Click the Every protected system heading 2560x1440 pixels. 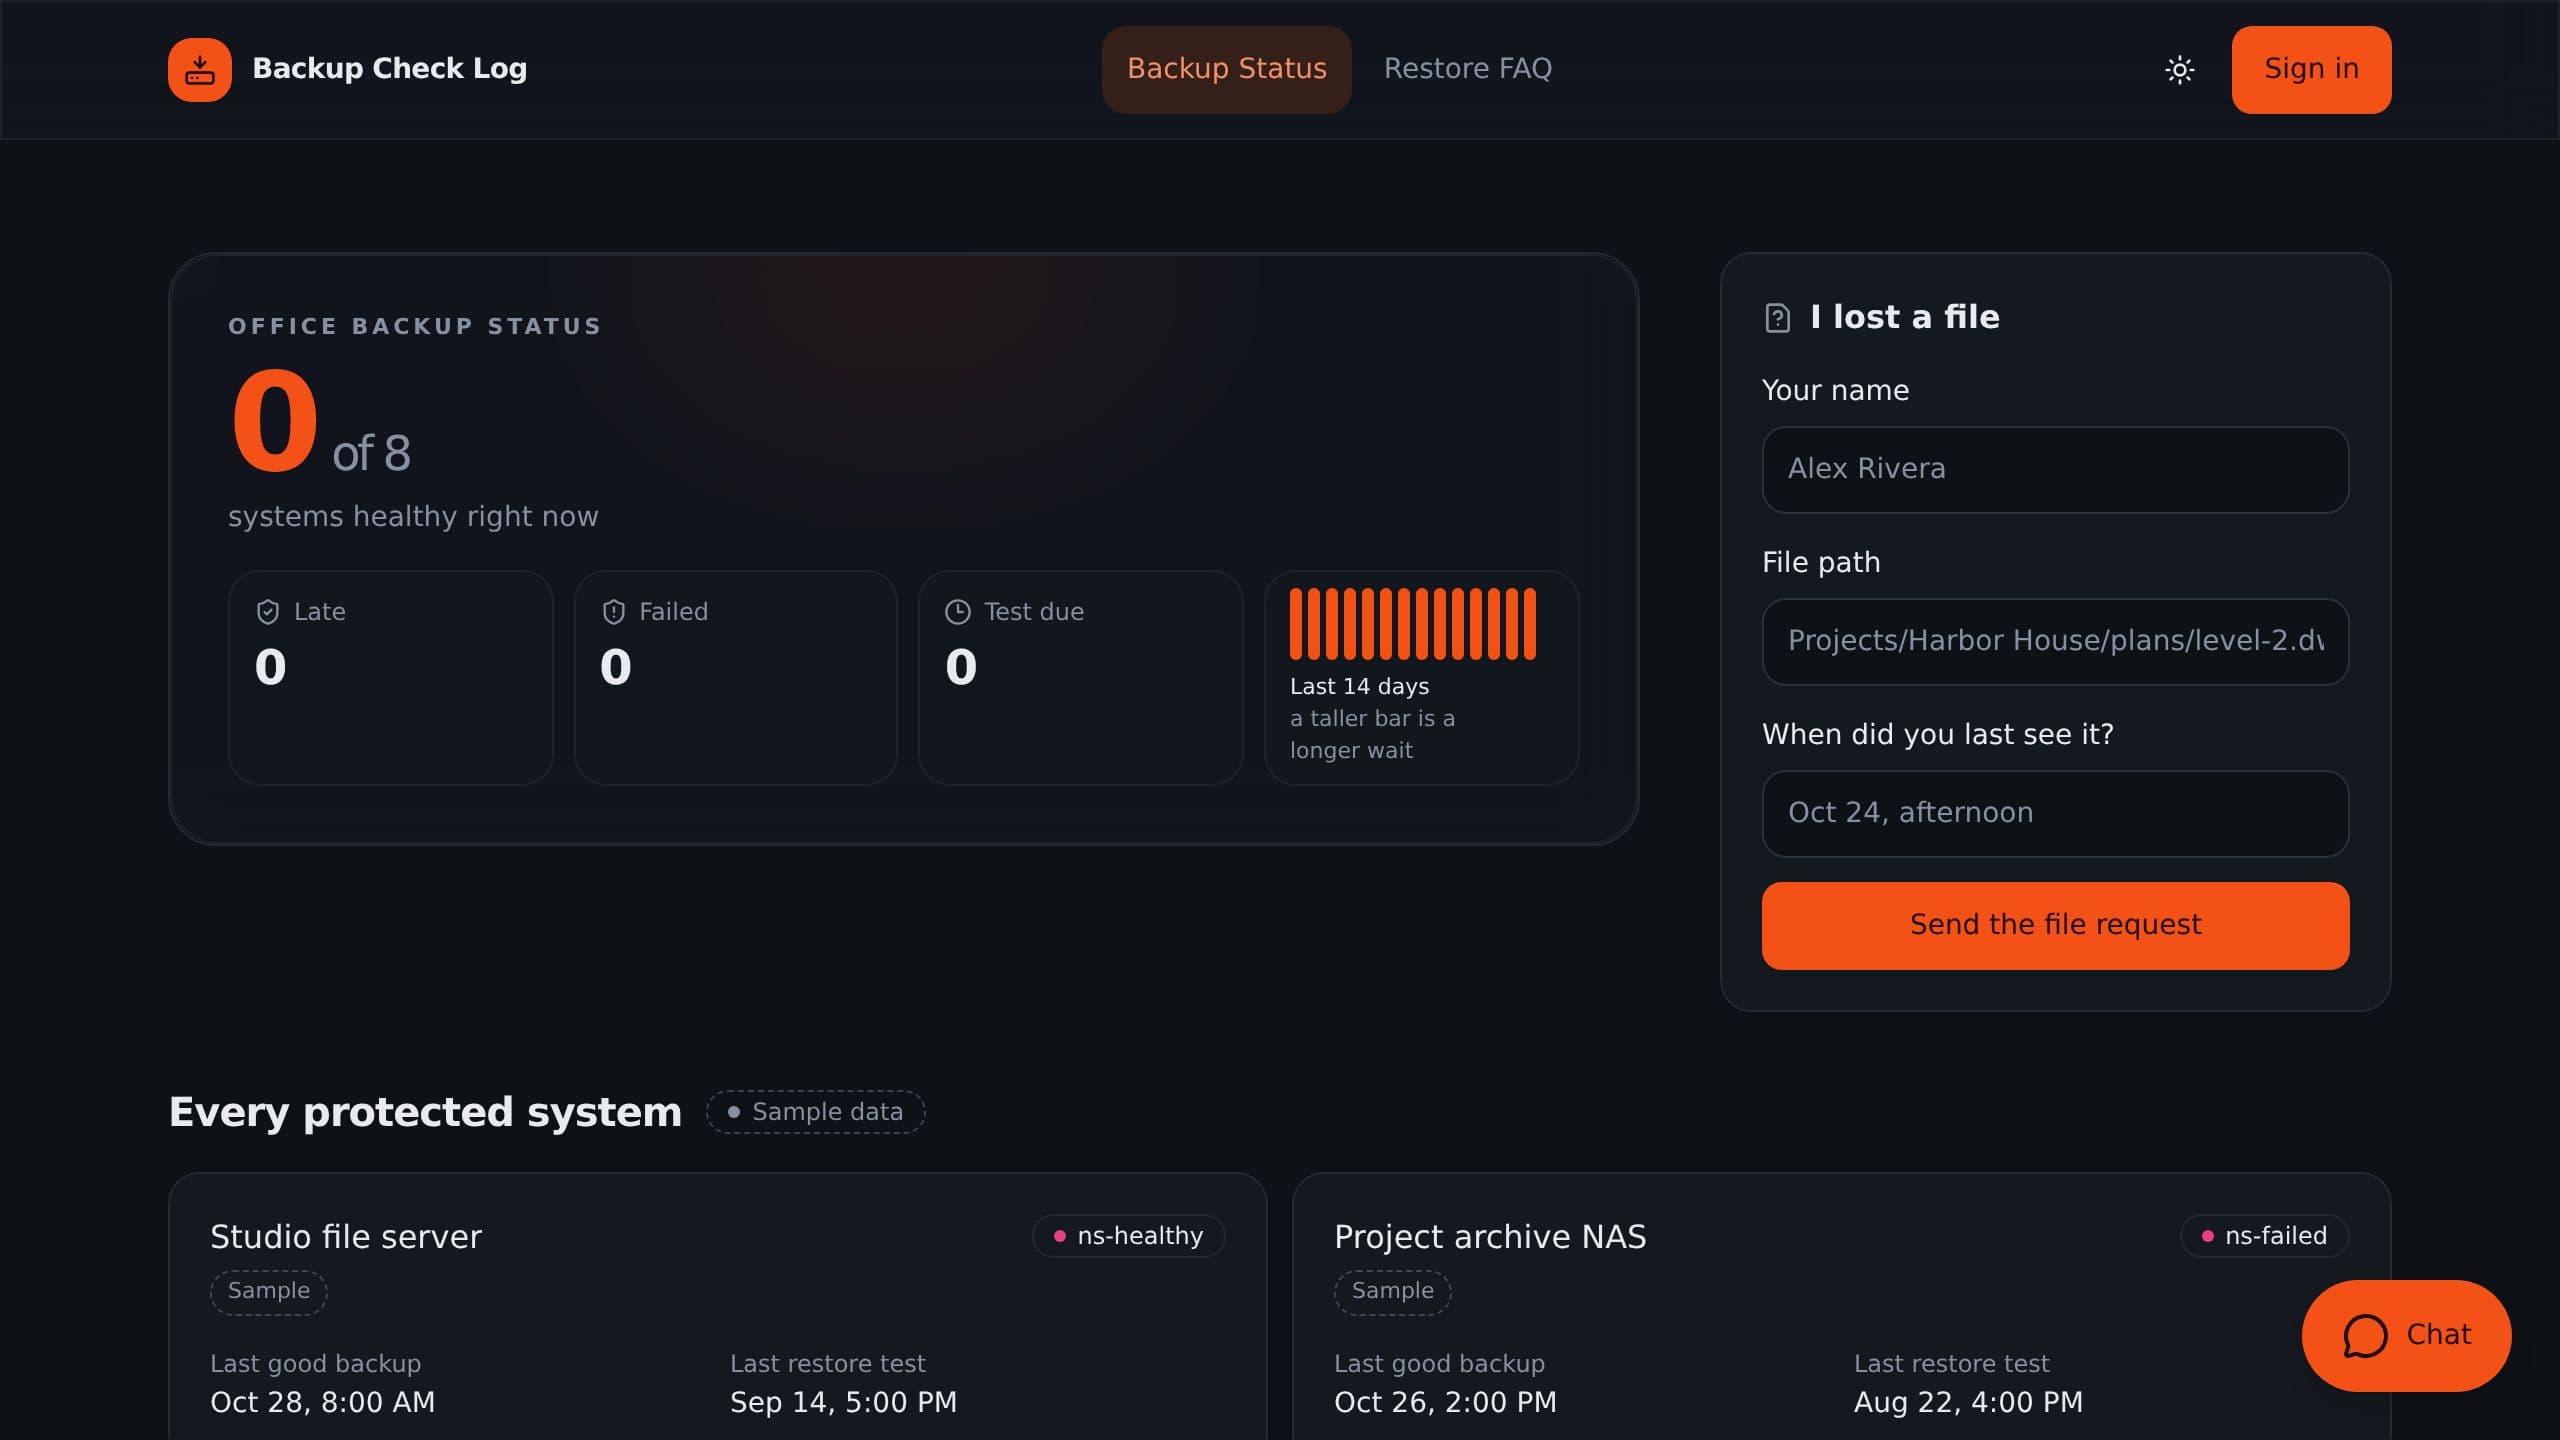[425, 1113]
